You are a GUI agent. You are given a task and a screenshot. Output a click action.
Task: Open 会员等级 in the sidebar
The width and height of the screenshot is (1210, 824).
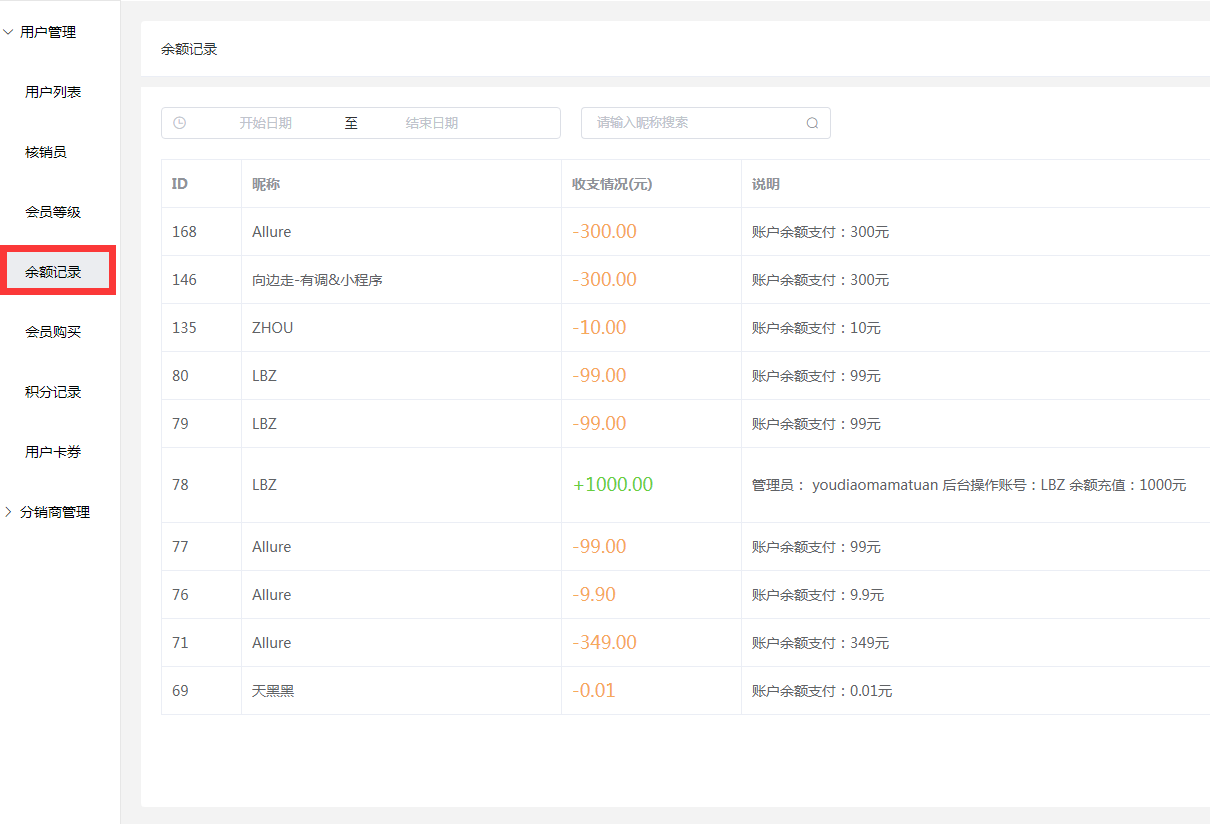(x=53, y=212)
